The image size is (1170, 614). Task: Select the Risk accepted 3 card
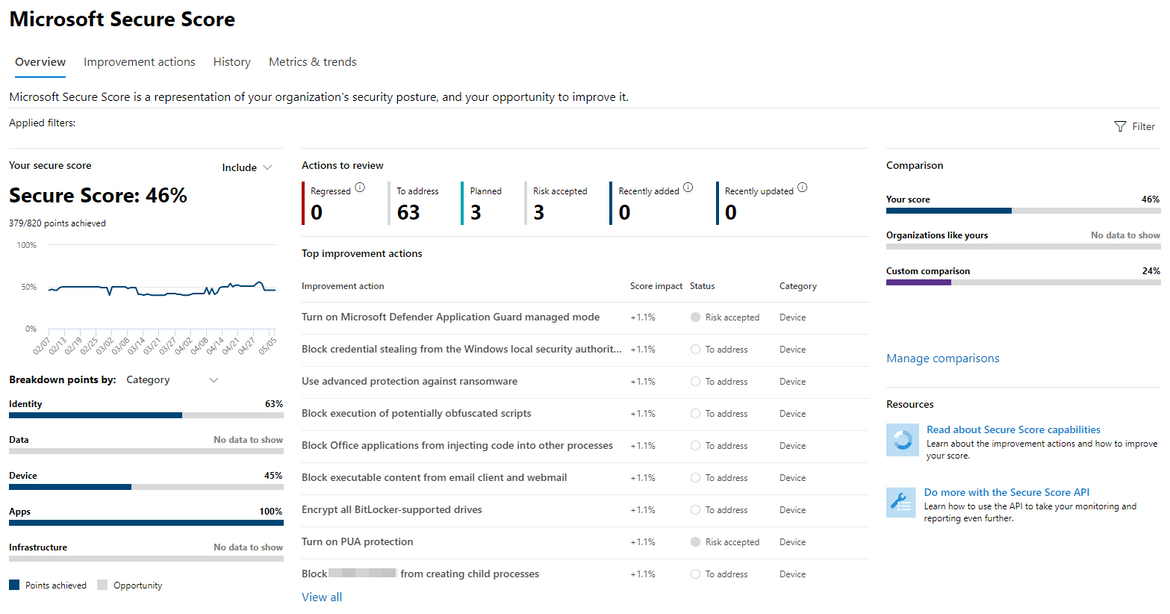point(557,203)
